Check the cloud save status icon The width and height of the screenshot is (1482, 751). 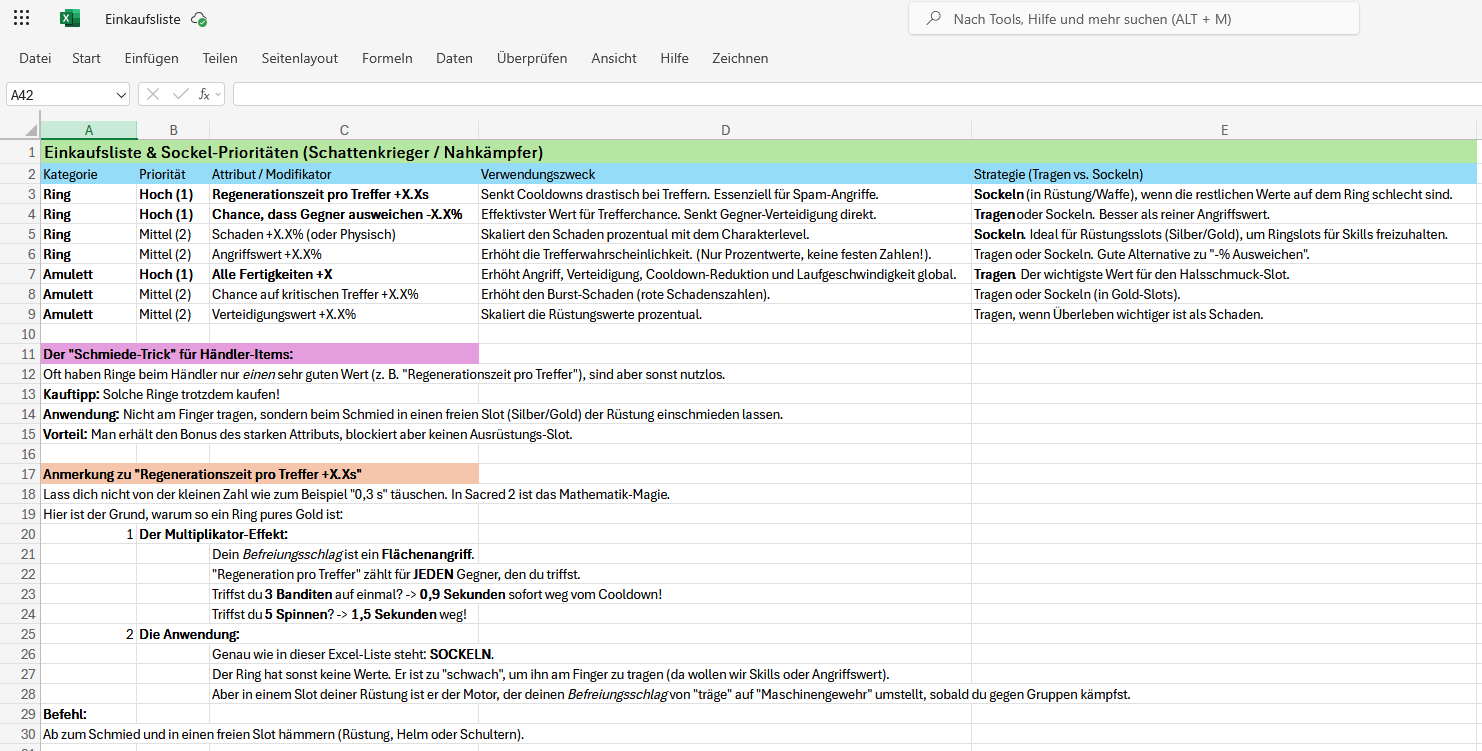point(199,19)
